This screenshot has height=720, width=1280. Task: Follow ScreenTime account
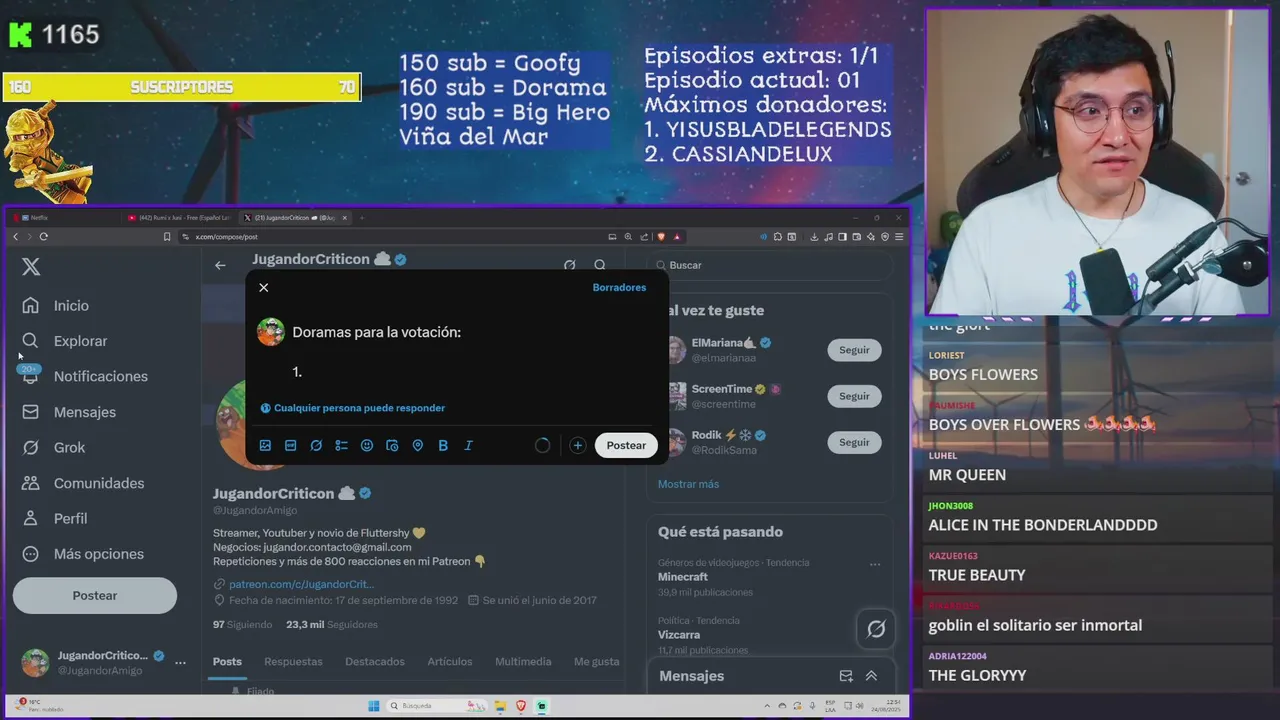coord(854,396)
